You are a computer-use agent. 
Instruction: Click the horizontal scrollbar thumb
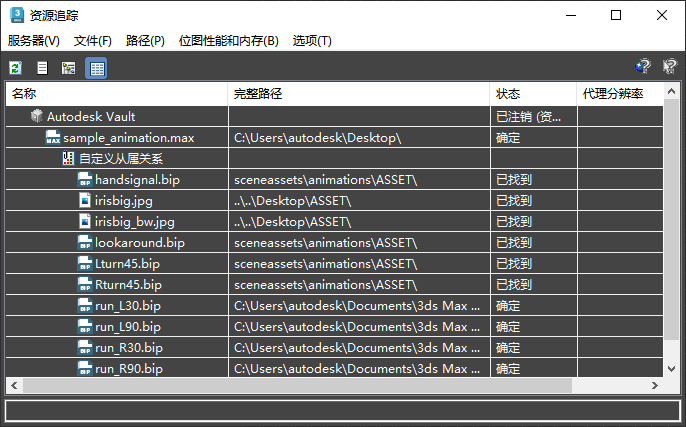[297, 385]
